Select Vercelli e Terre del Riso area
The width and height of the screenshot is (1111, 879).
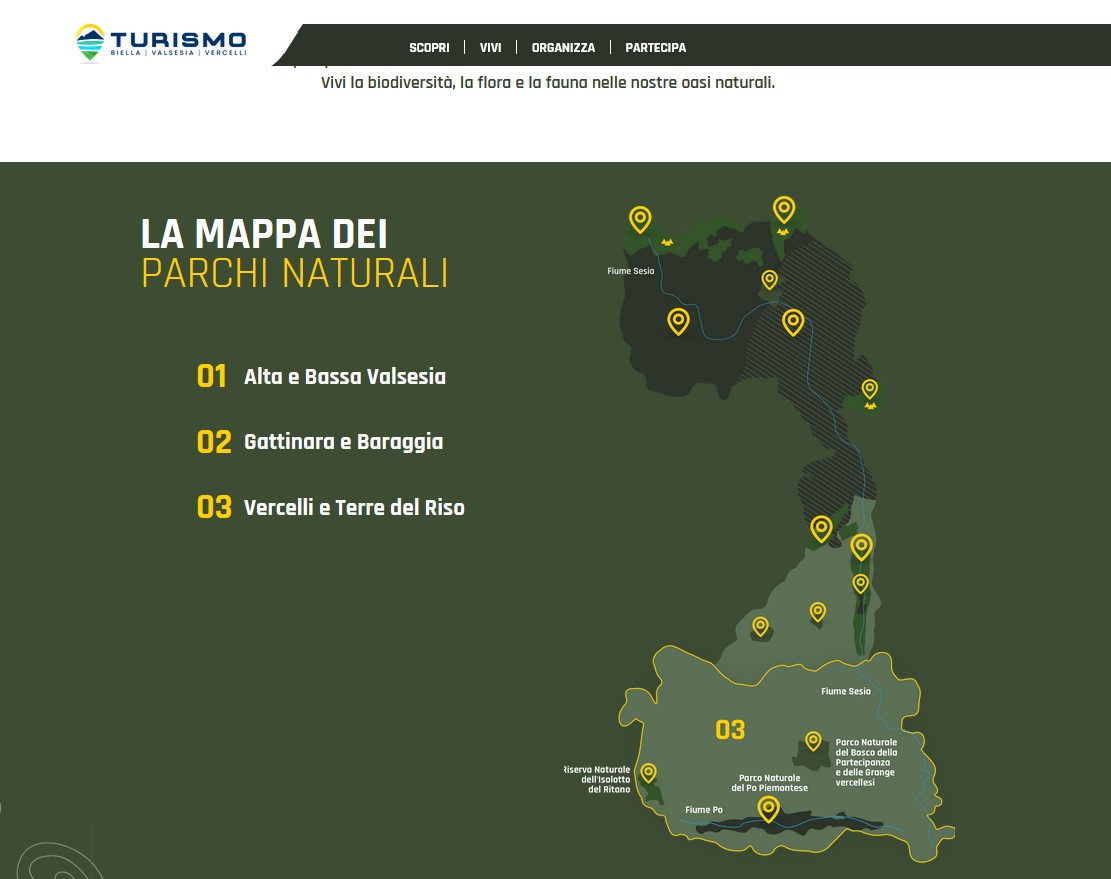(354, 508)
